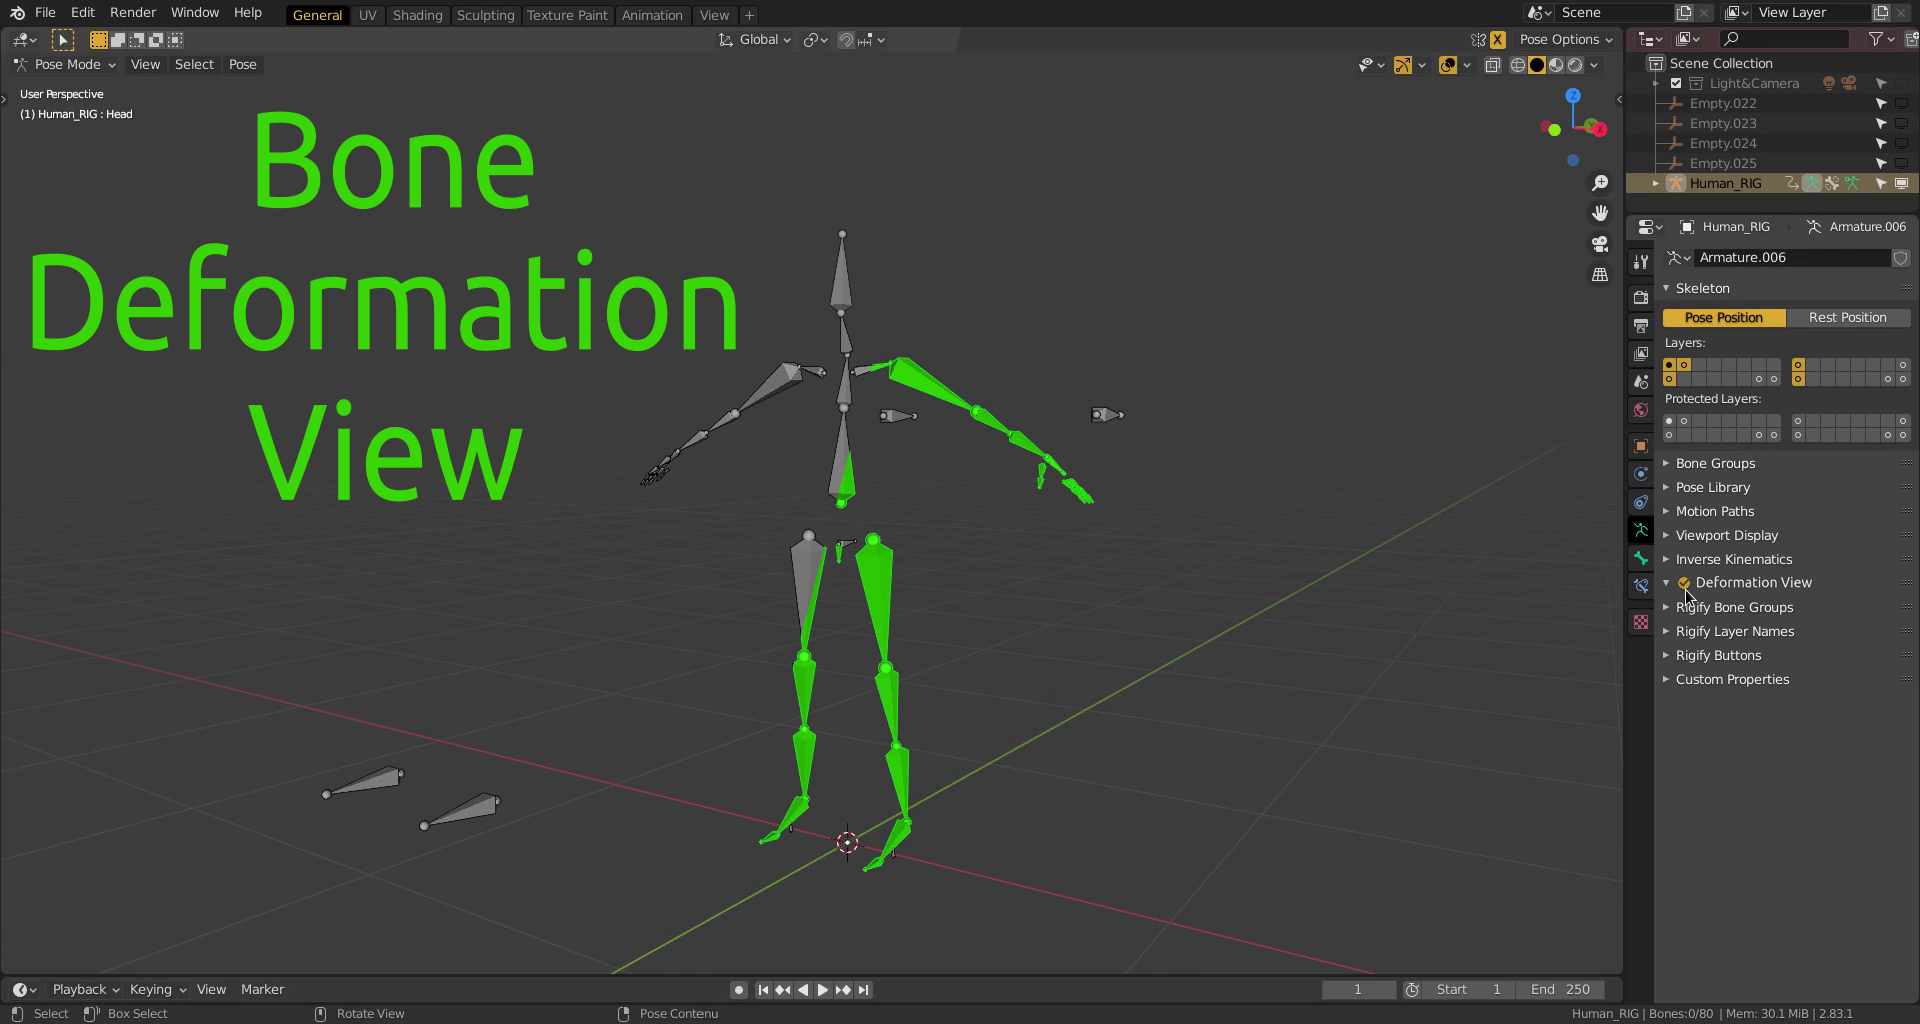Click the Rest Position button
This screenshot has width=1920, height=1024.
tap(1848, 318)
